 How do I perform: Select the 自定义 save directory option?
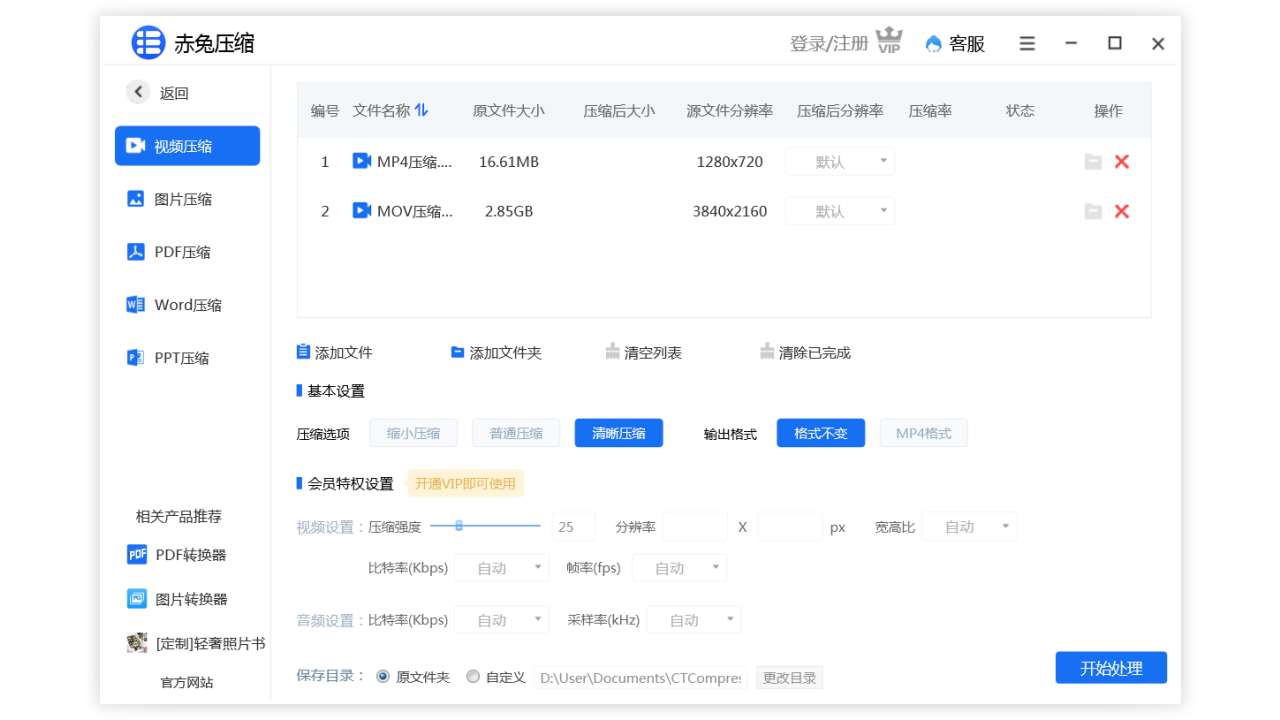click(x=473, y=676)
